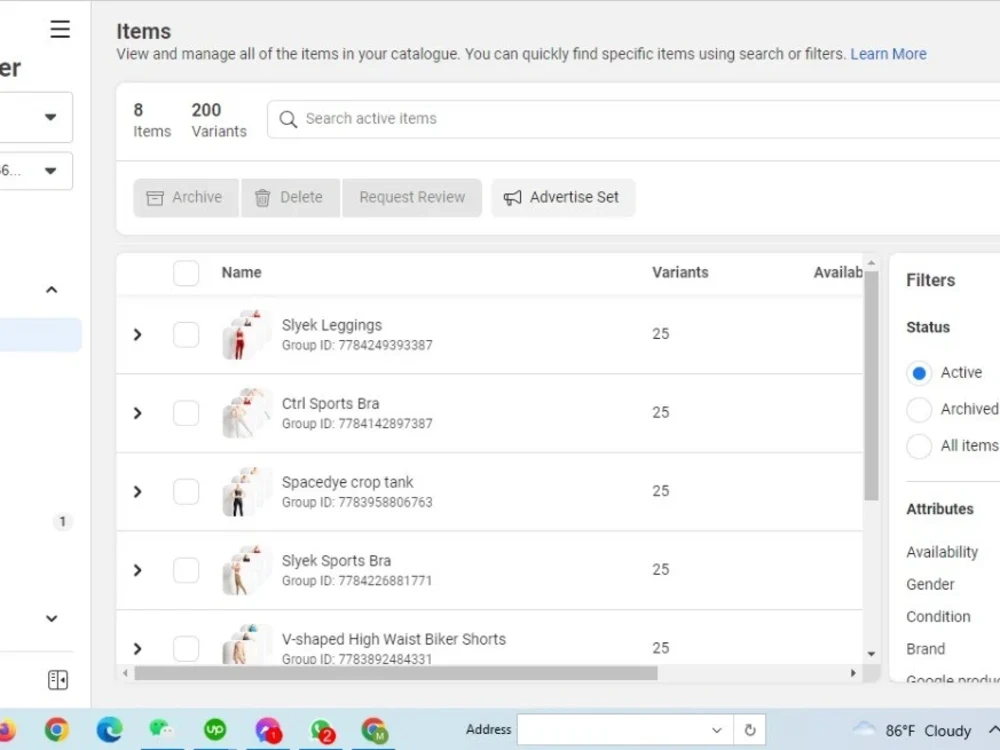The height and width of the screenshot is (750, 1000).
Task: Click table scroll down arrow
Action: pos(871,654)
